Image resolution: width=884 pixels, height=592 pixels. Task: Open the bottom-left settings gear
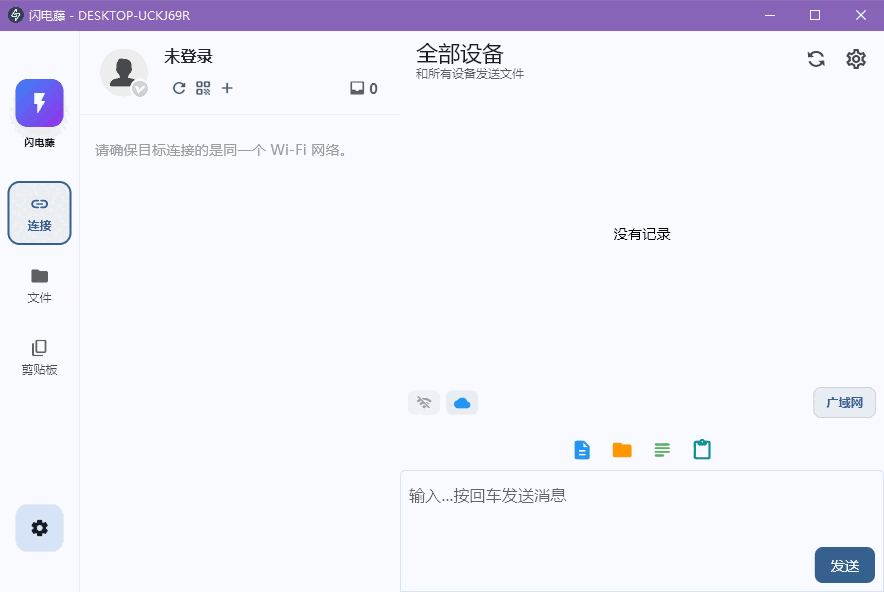[39, 528]
